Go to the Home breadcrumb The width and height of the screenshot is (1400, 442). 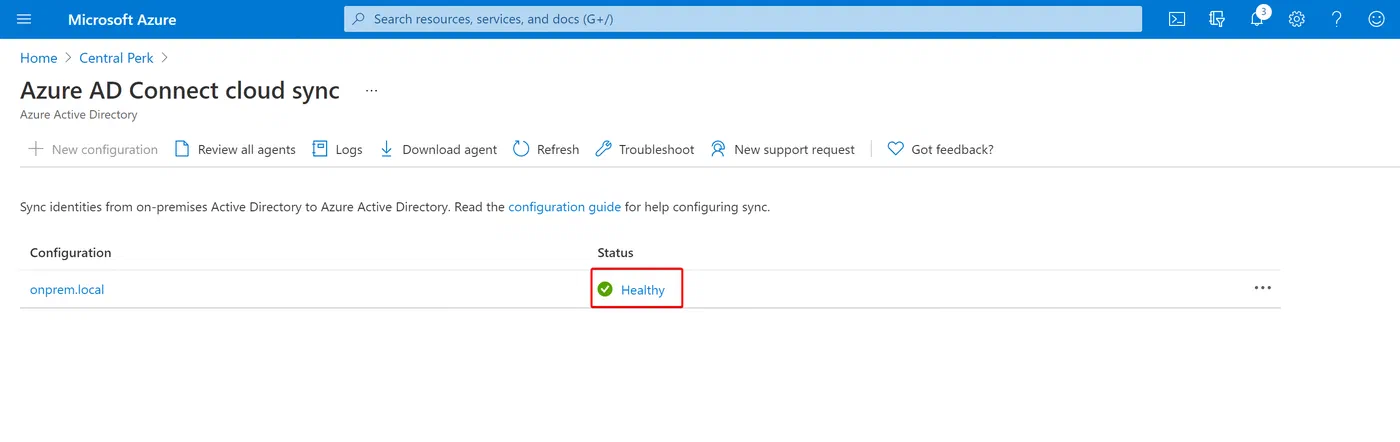pos(38,58)
